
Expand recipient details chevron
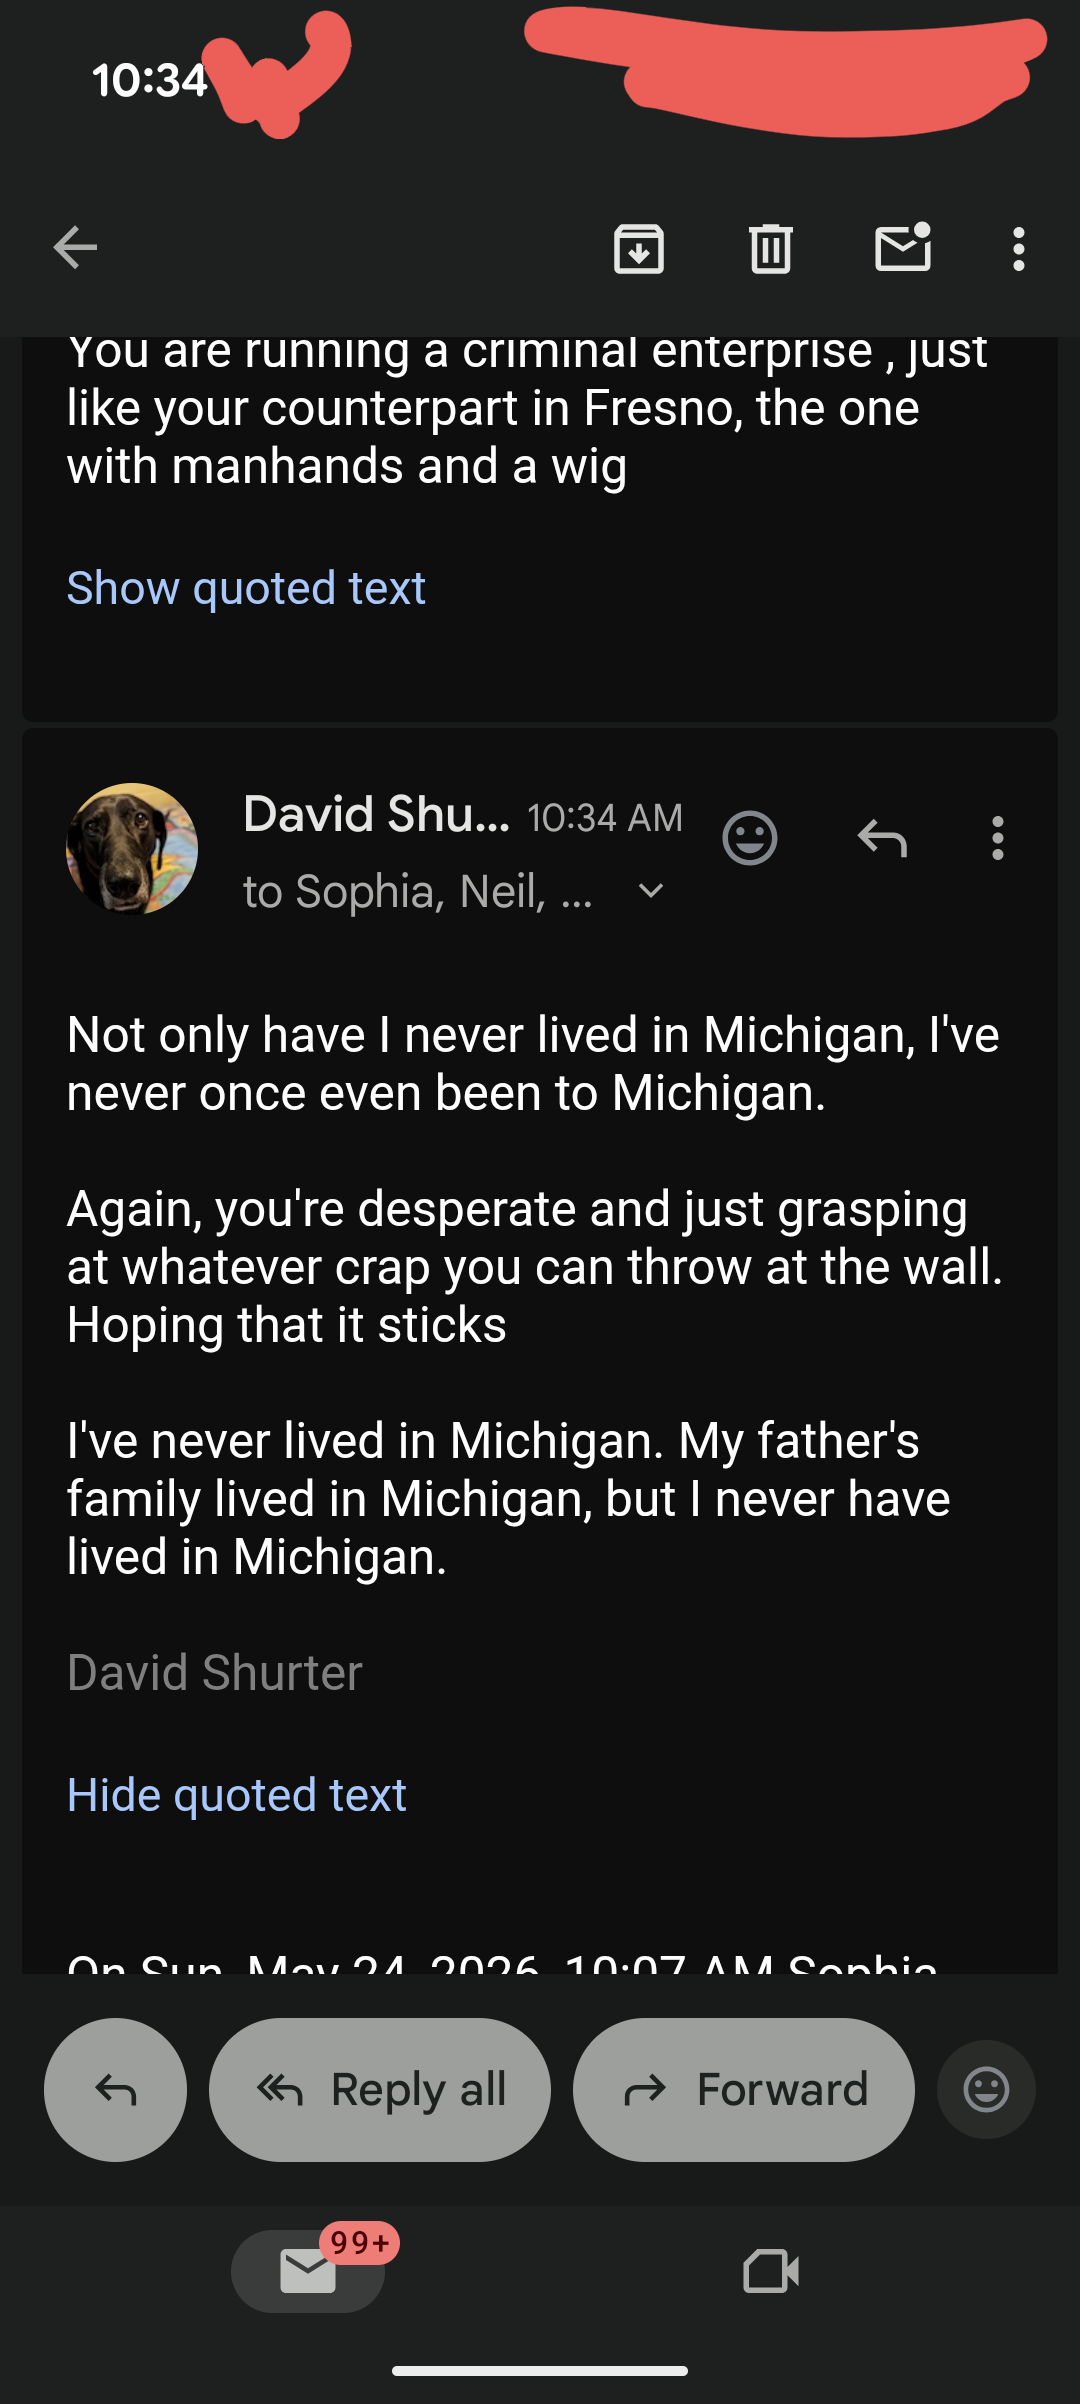click(x=651, y=891)
